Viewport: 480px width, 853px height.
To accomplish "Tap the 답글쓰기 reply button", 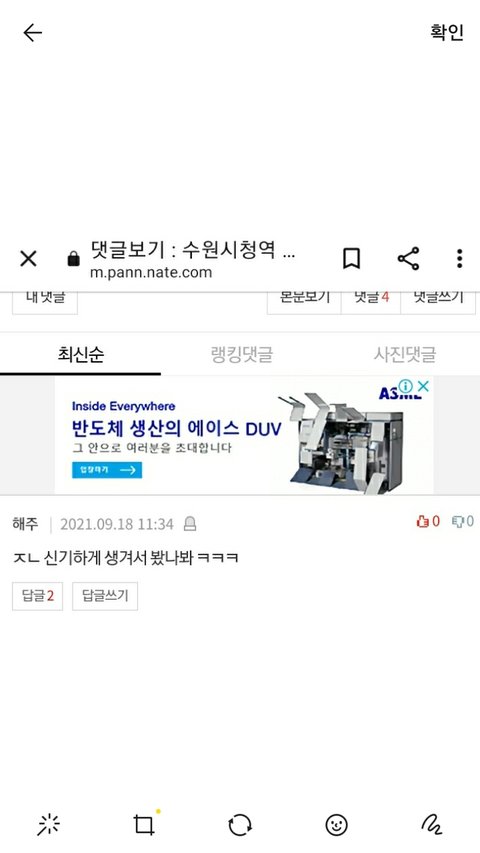I will (x=105, y=596).
